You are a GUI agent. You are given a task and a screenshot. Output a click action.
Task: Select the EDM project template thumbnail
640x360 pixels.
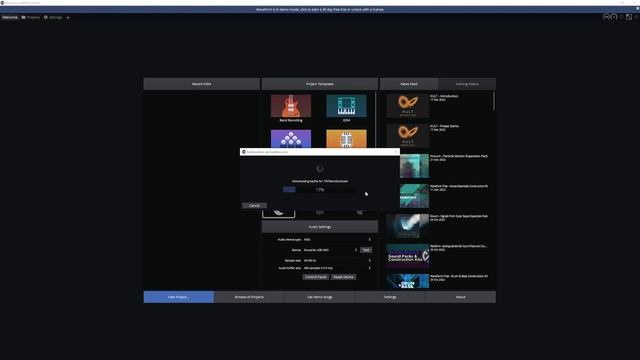346,106
